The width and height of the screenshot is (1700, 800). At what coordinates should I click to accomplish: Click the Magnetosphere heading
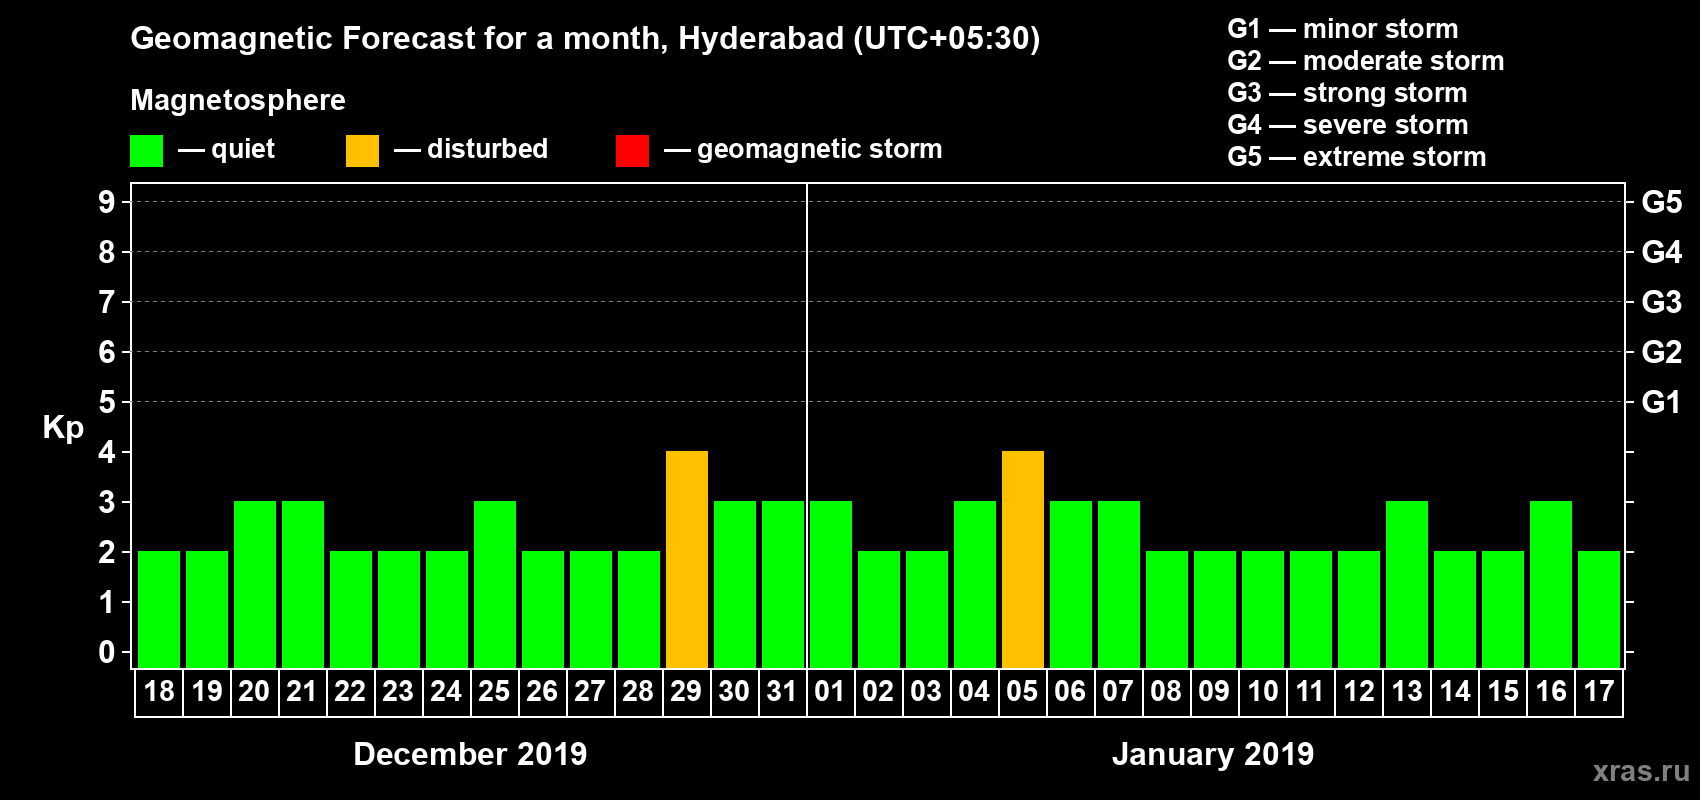[x=238, y=101]
